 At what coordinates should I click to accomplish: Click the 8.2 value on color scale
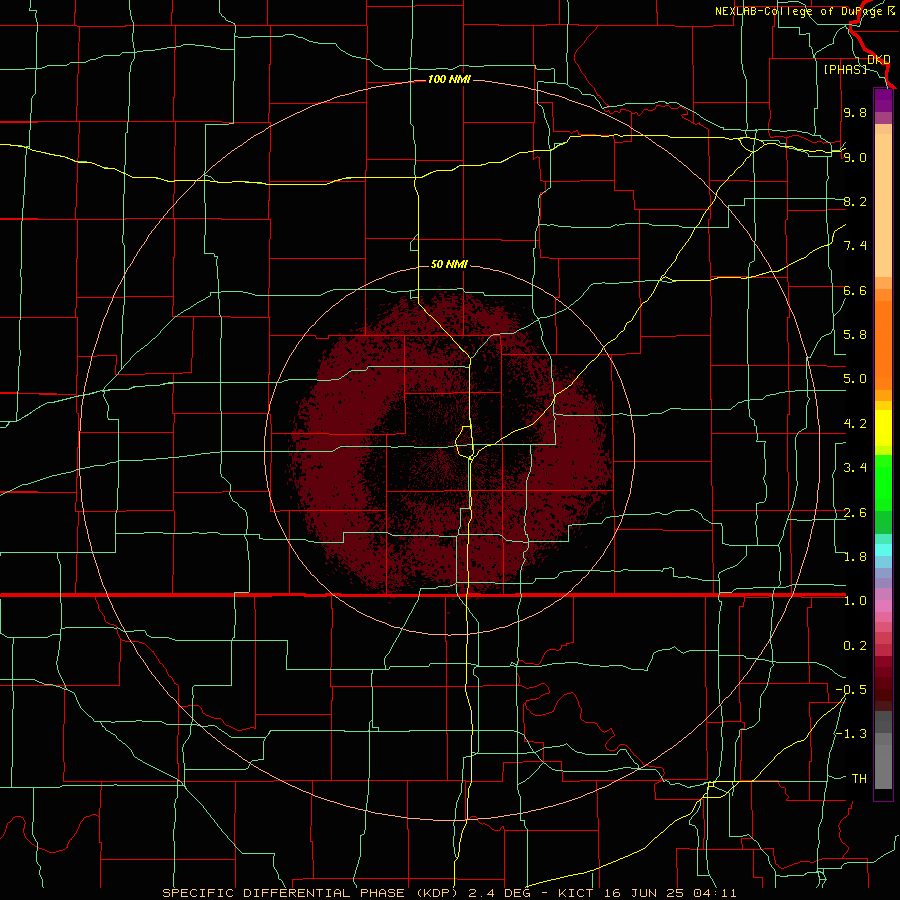pyautogui.click(x=855, y=201)
